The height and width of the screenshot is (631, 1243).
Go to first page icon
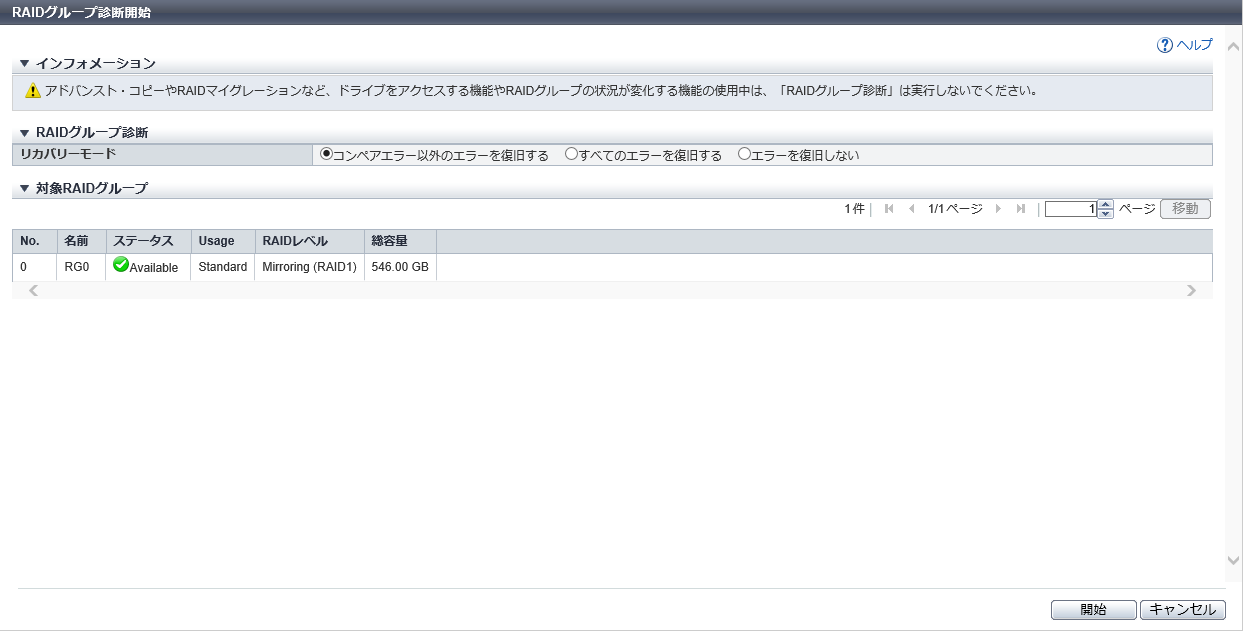889,209
